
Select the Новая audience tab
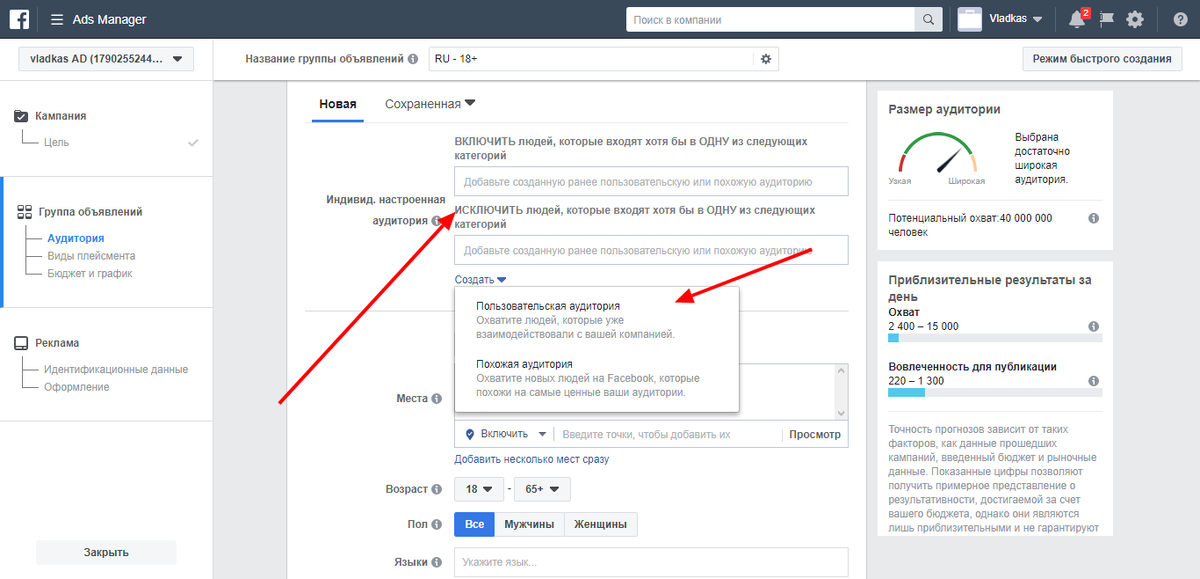coord(338,103)
